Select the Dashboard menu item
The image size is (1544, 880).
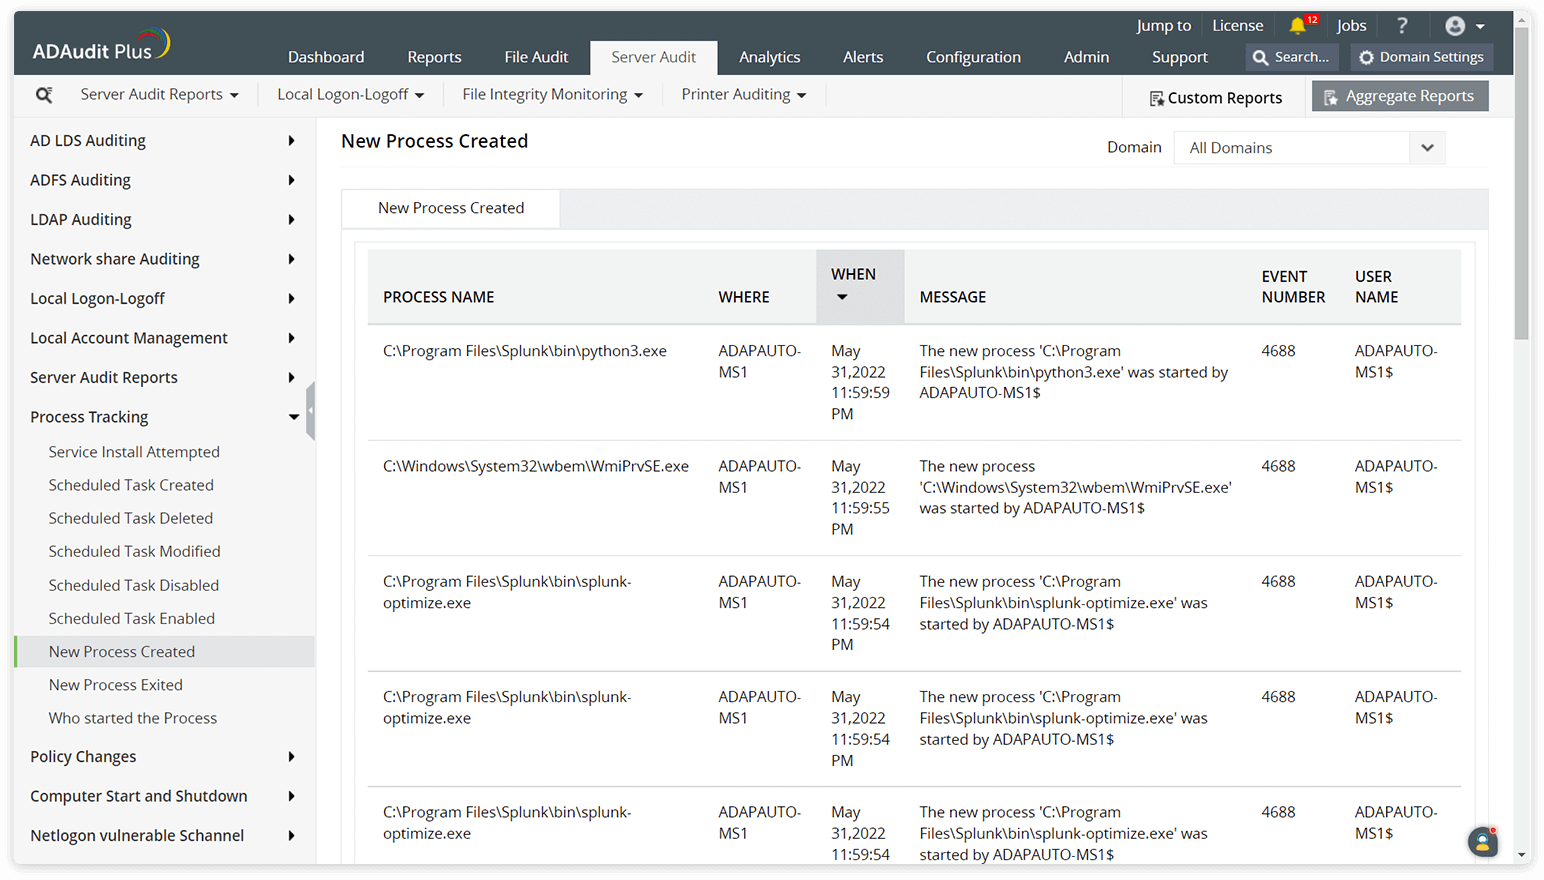click(x=326, y=57)
